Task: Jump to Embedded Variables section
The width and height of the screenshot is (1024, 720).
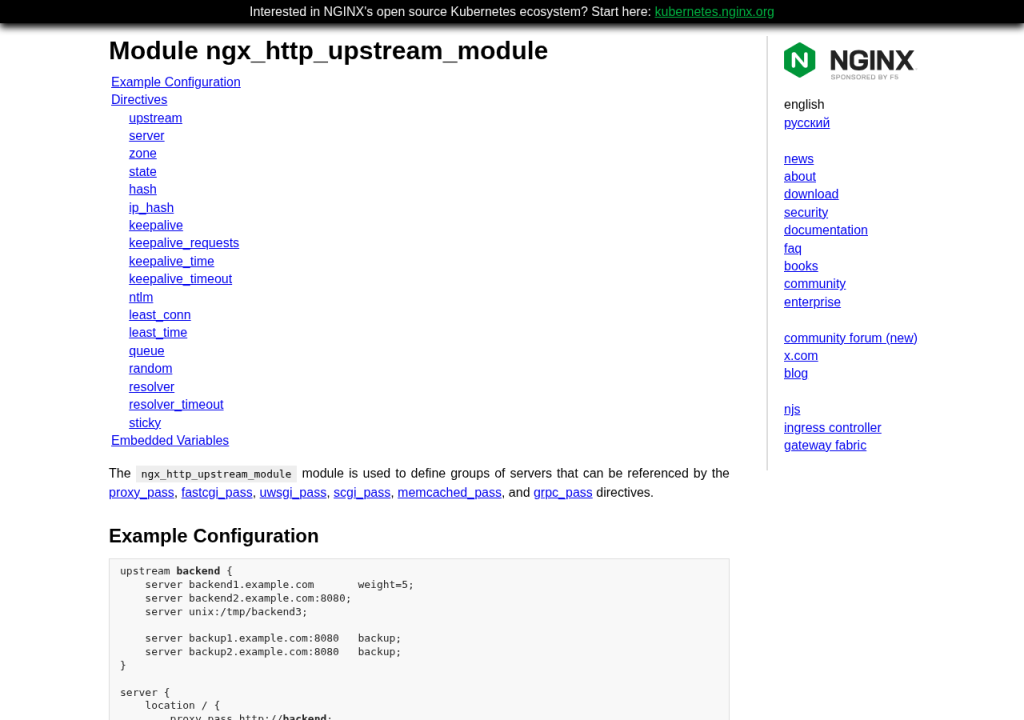Action: [x=170, y=440]
